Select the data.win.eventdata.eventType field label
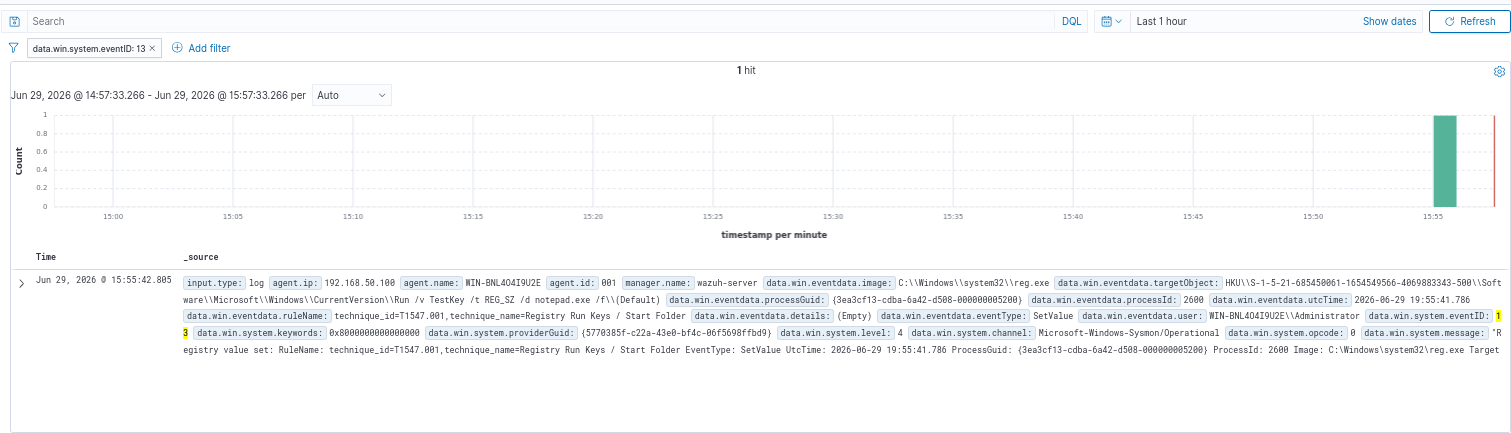Screen dimensions: 1511x433 click(x=953, y=315)
